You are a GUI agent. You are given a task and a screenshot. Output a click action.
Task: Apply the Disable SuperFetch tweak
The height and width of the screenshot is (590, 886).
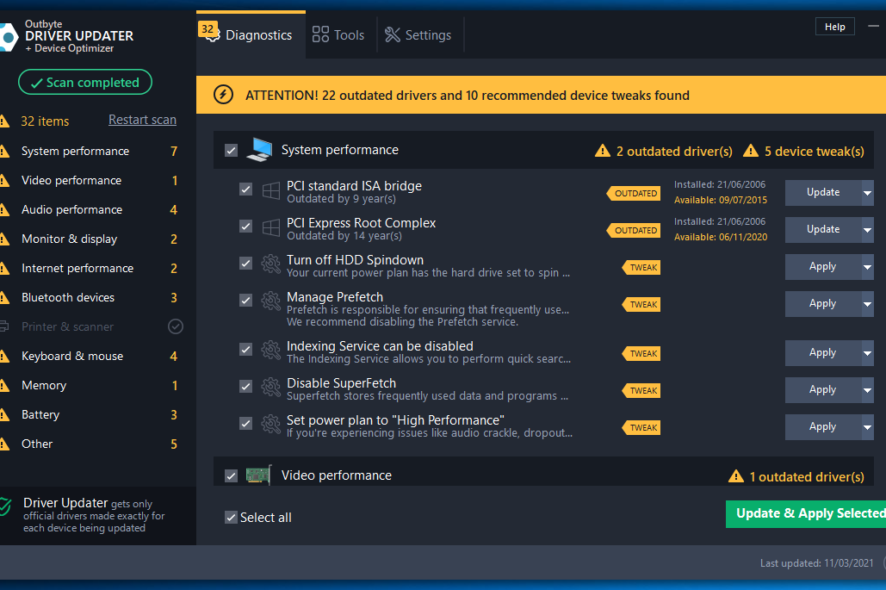pos(823,390)
